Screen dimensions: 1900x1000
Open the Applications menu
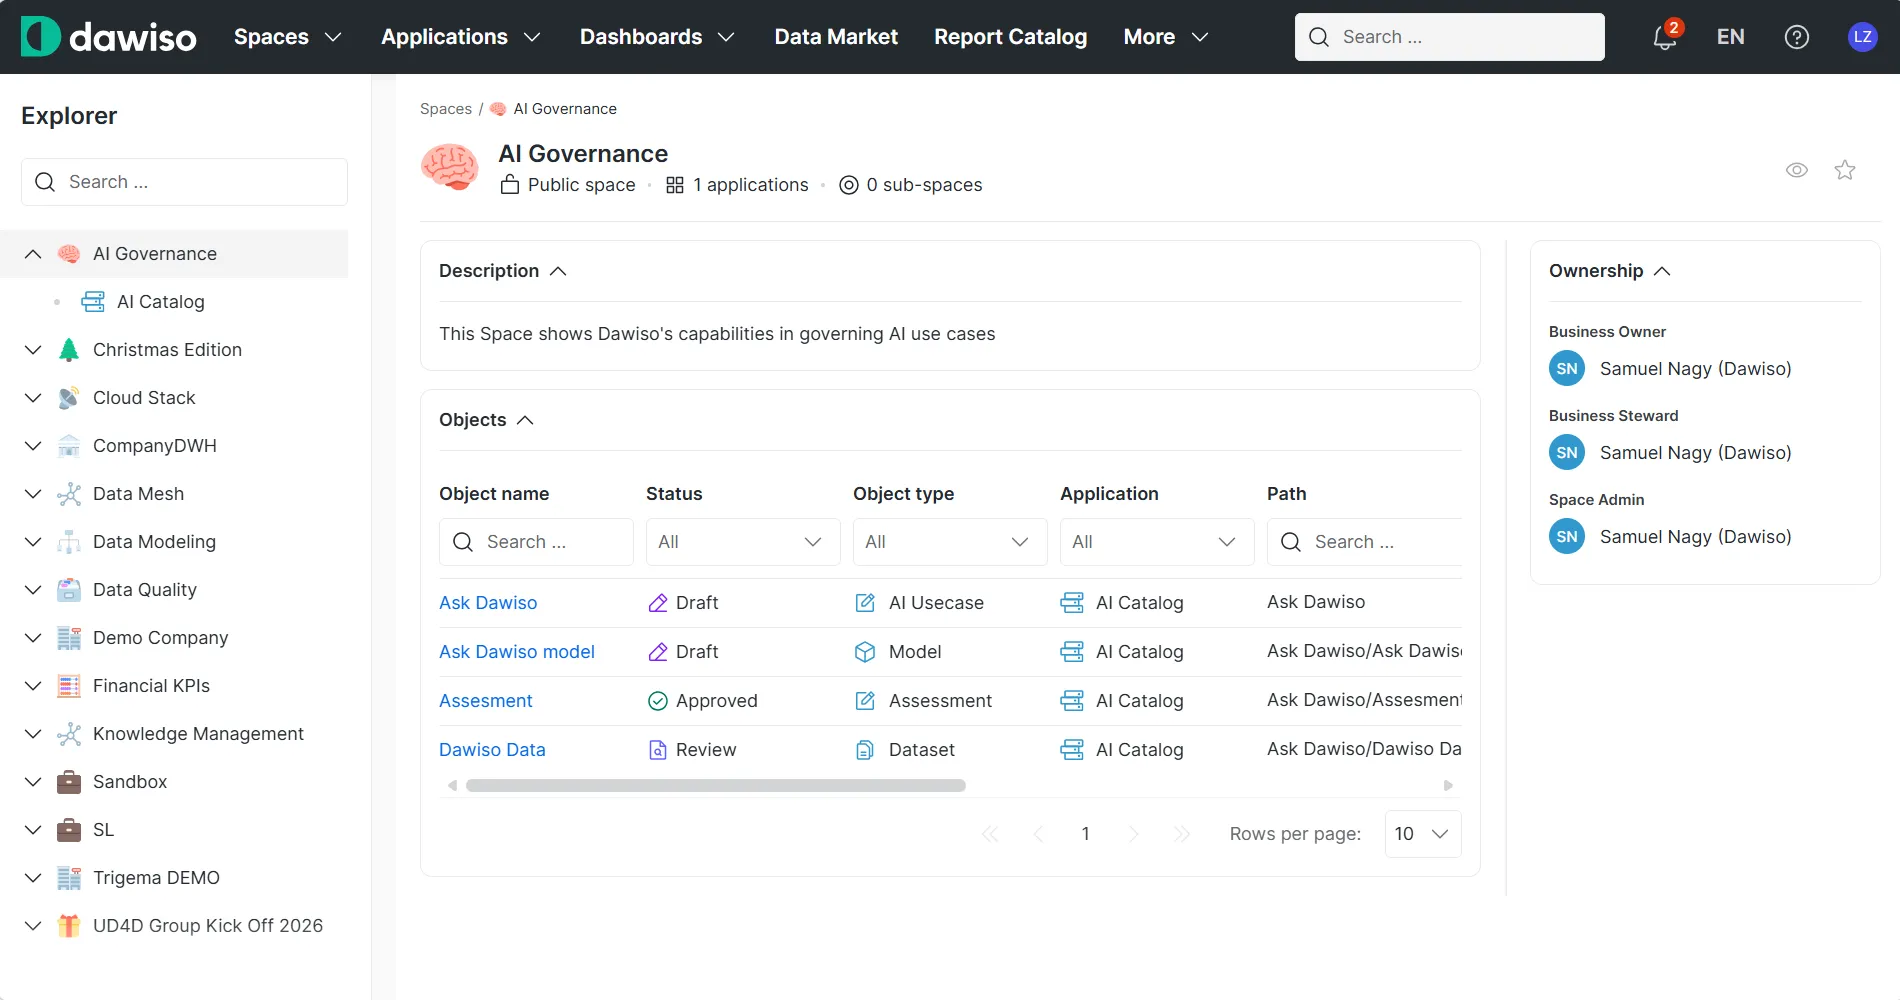[x=461, y=37]
